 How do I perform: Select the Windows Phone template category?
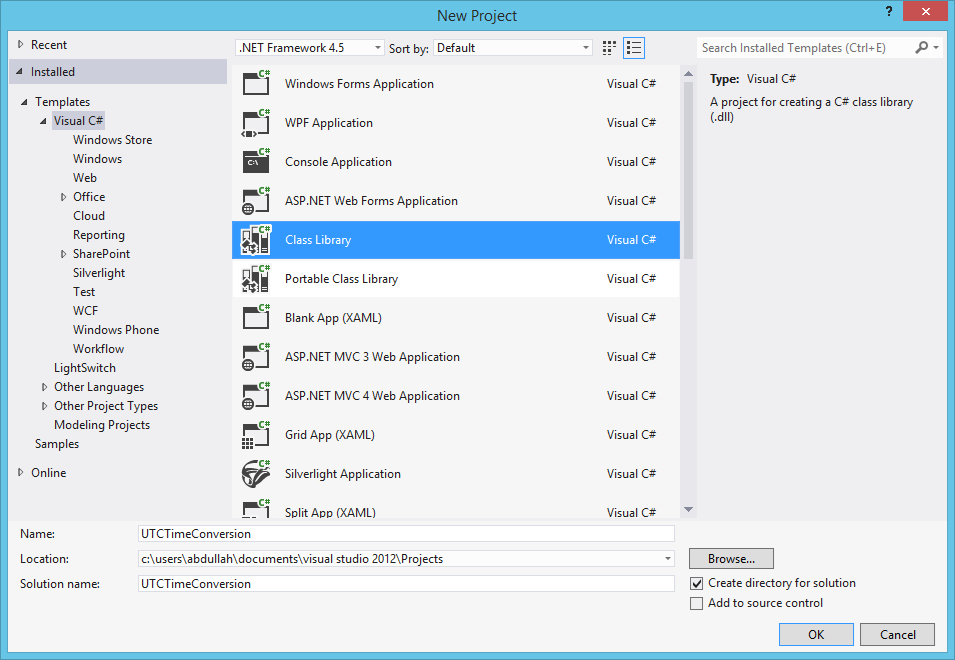(x=116, y=329)
